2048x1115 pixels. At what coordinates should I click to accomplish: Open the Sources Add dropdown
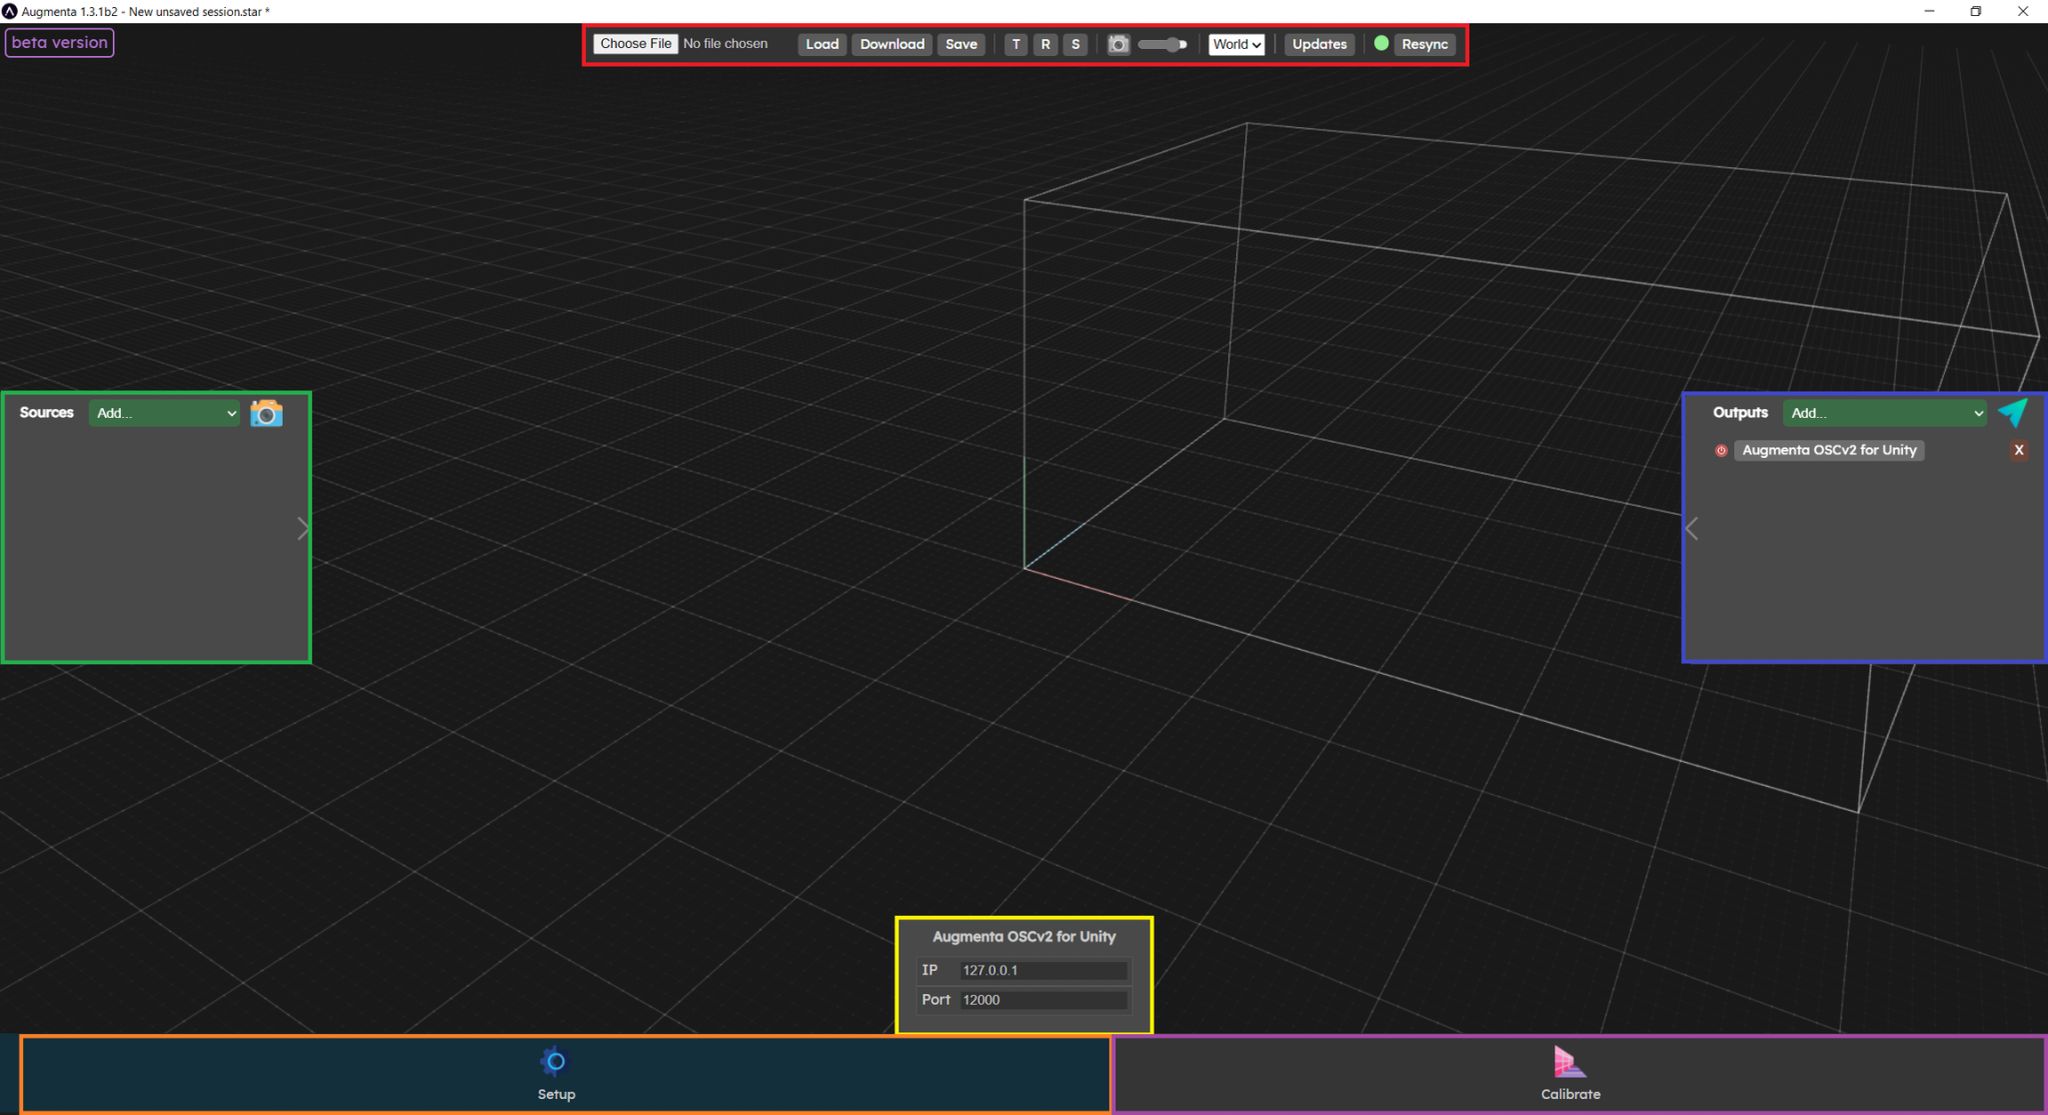(165, 413)
